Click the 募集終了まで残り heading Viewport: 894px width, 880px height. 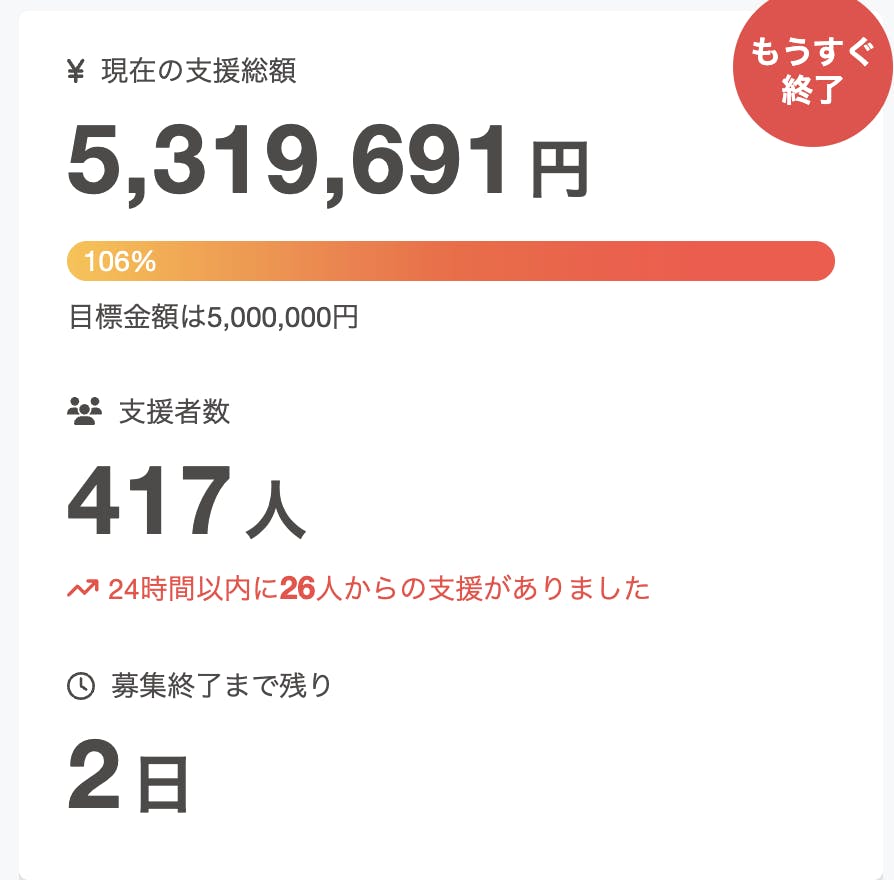(221, 686)
